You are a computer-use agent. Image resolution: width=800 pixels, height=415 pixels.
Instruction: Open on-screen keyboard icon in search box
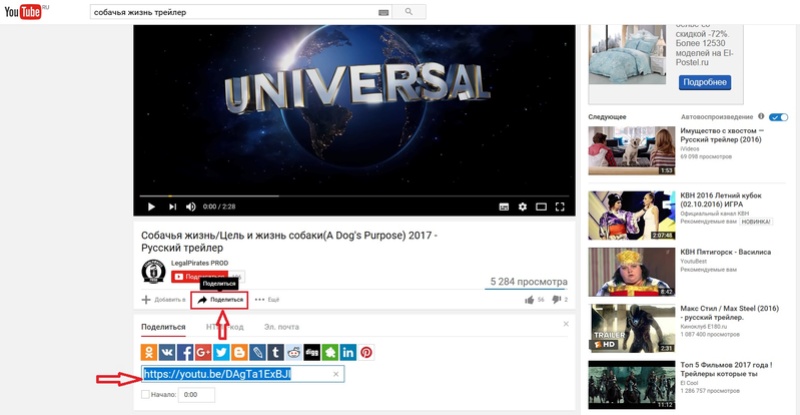384,12
